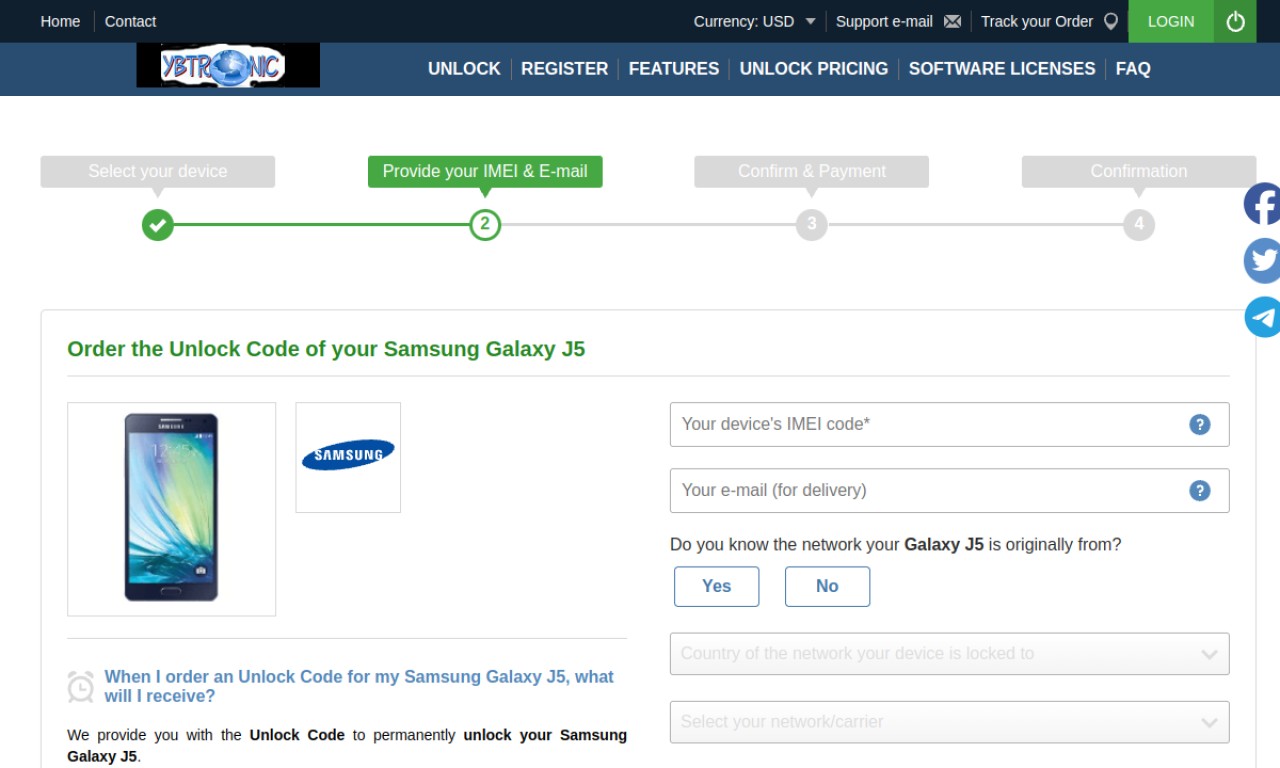Open the UNLOCK PRICING menu item
The image size is (1280, 768).
click(813, 68)
